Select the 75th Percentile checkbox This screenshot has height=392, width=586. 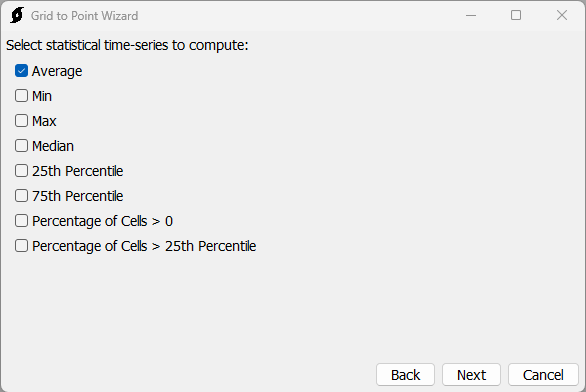coord(21,195)
